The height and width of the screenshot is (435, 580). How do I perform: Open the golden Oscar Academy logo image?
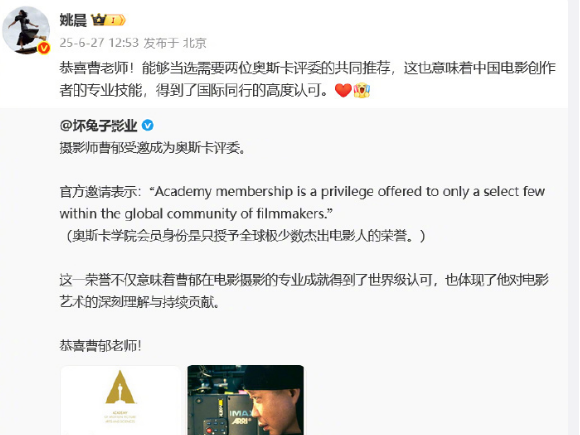121,400
